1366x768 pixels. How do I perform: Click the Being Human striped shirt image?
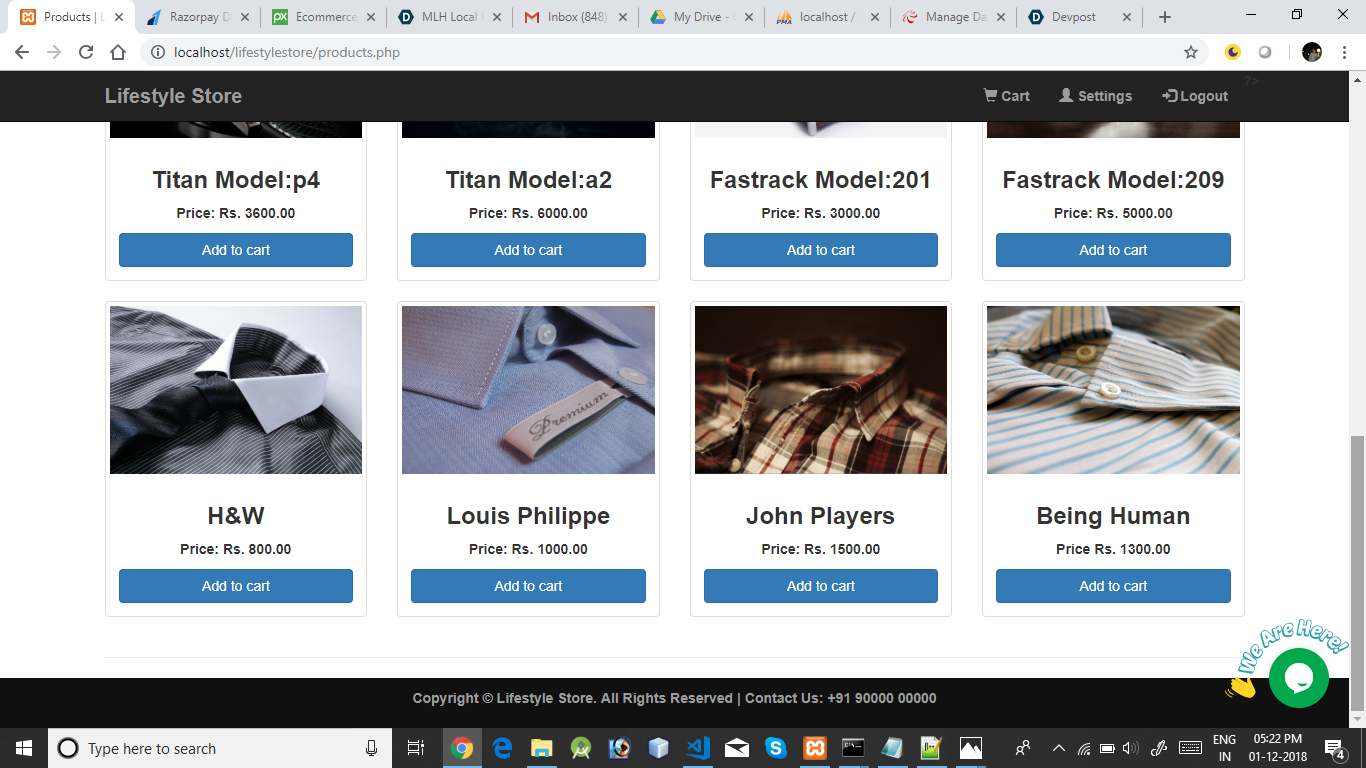[1113, 390]
